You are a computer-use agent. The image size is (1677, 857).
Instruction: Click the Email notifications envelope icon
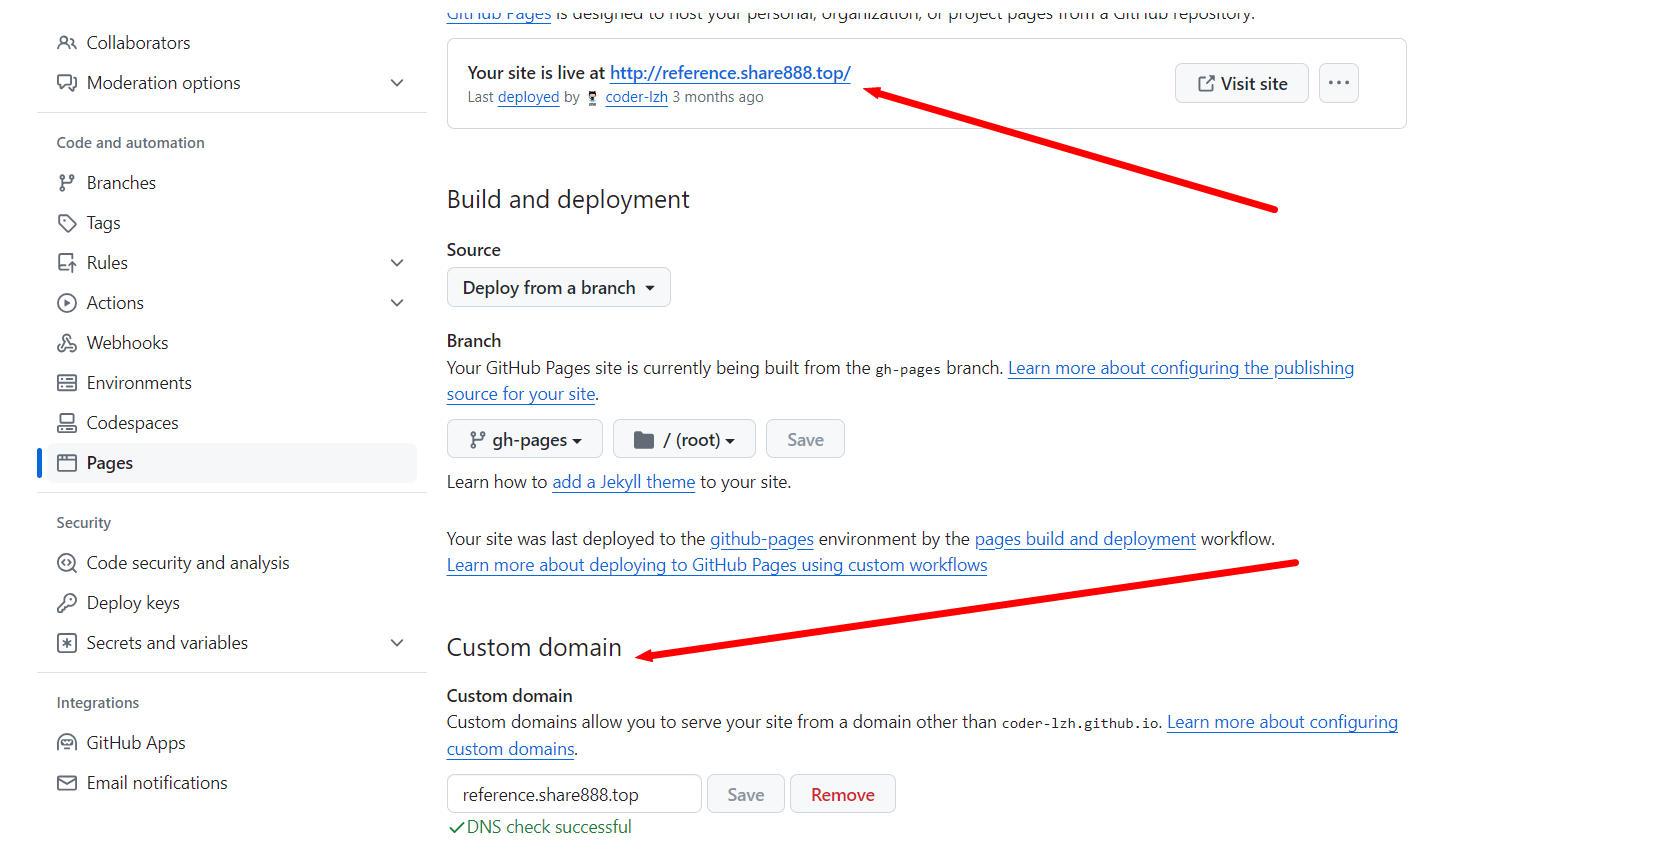click(67, 783)
